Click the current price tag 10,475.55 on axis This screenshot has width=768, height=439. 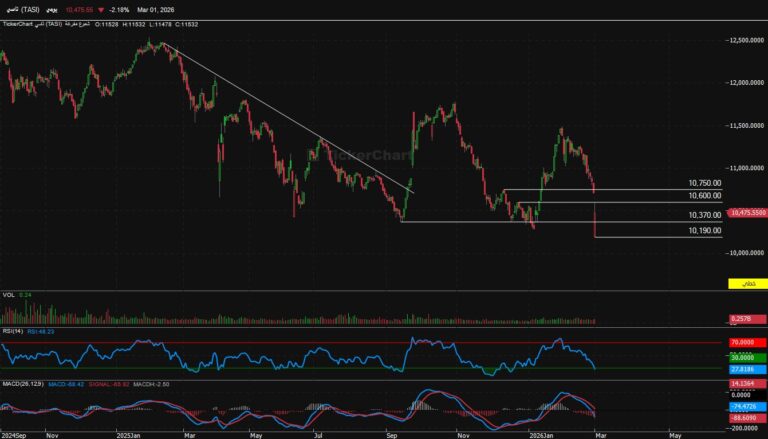pos(746,213)
